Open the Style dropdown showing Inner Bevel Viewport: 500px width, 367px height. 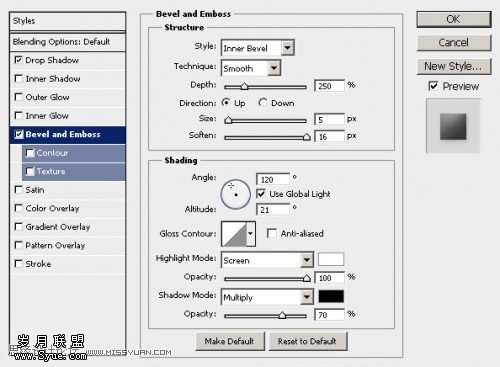(257, 48)
